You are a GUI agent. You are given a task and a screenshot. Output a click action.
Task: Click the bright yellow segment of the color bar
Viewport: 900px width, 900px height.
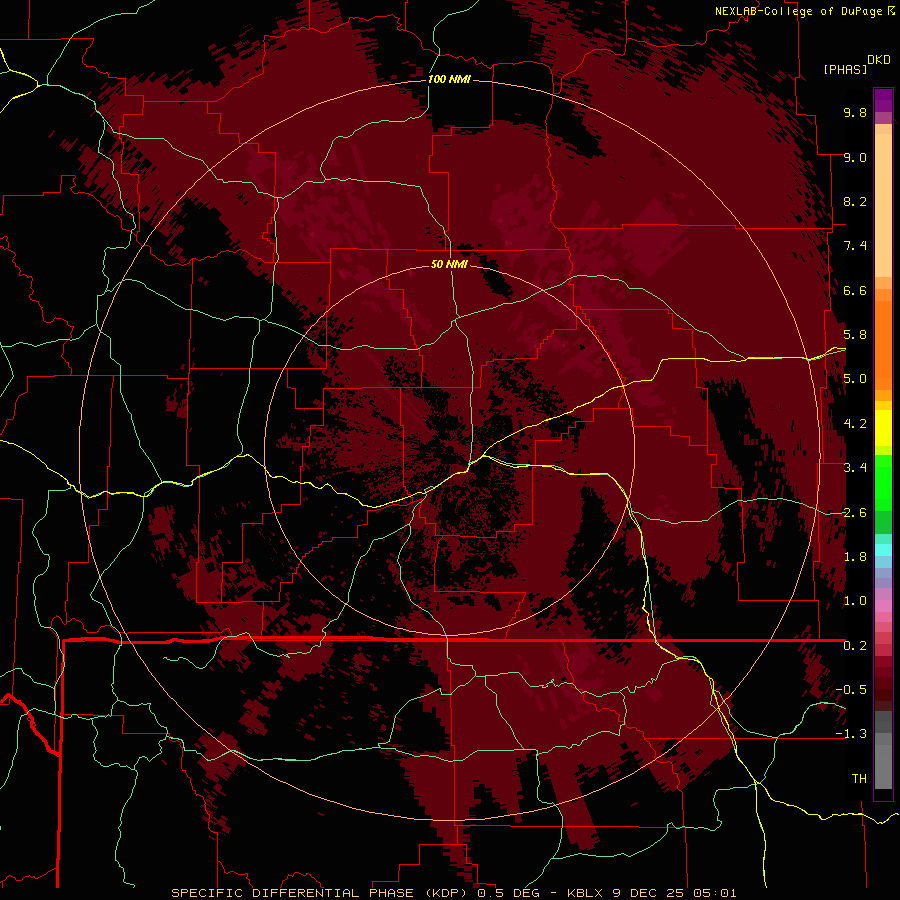coord(883,428)
